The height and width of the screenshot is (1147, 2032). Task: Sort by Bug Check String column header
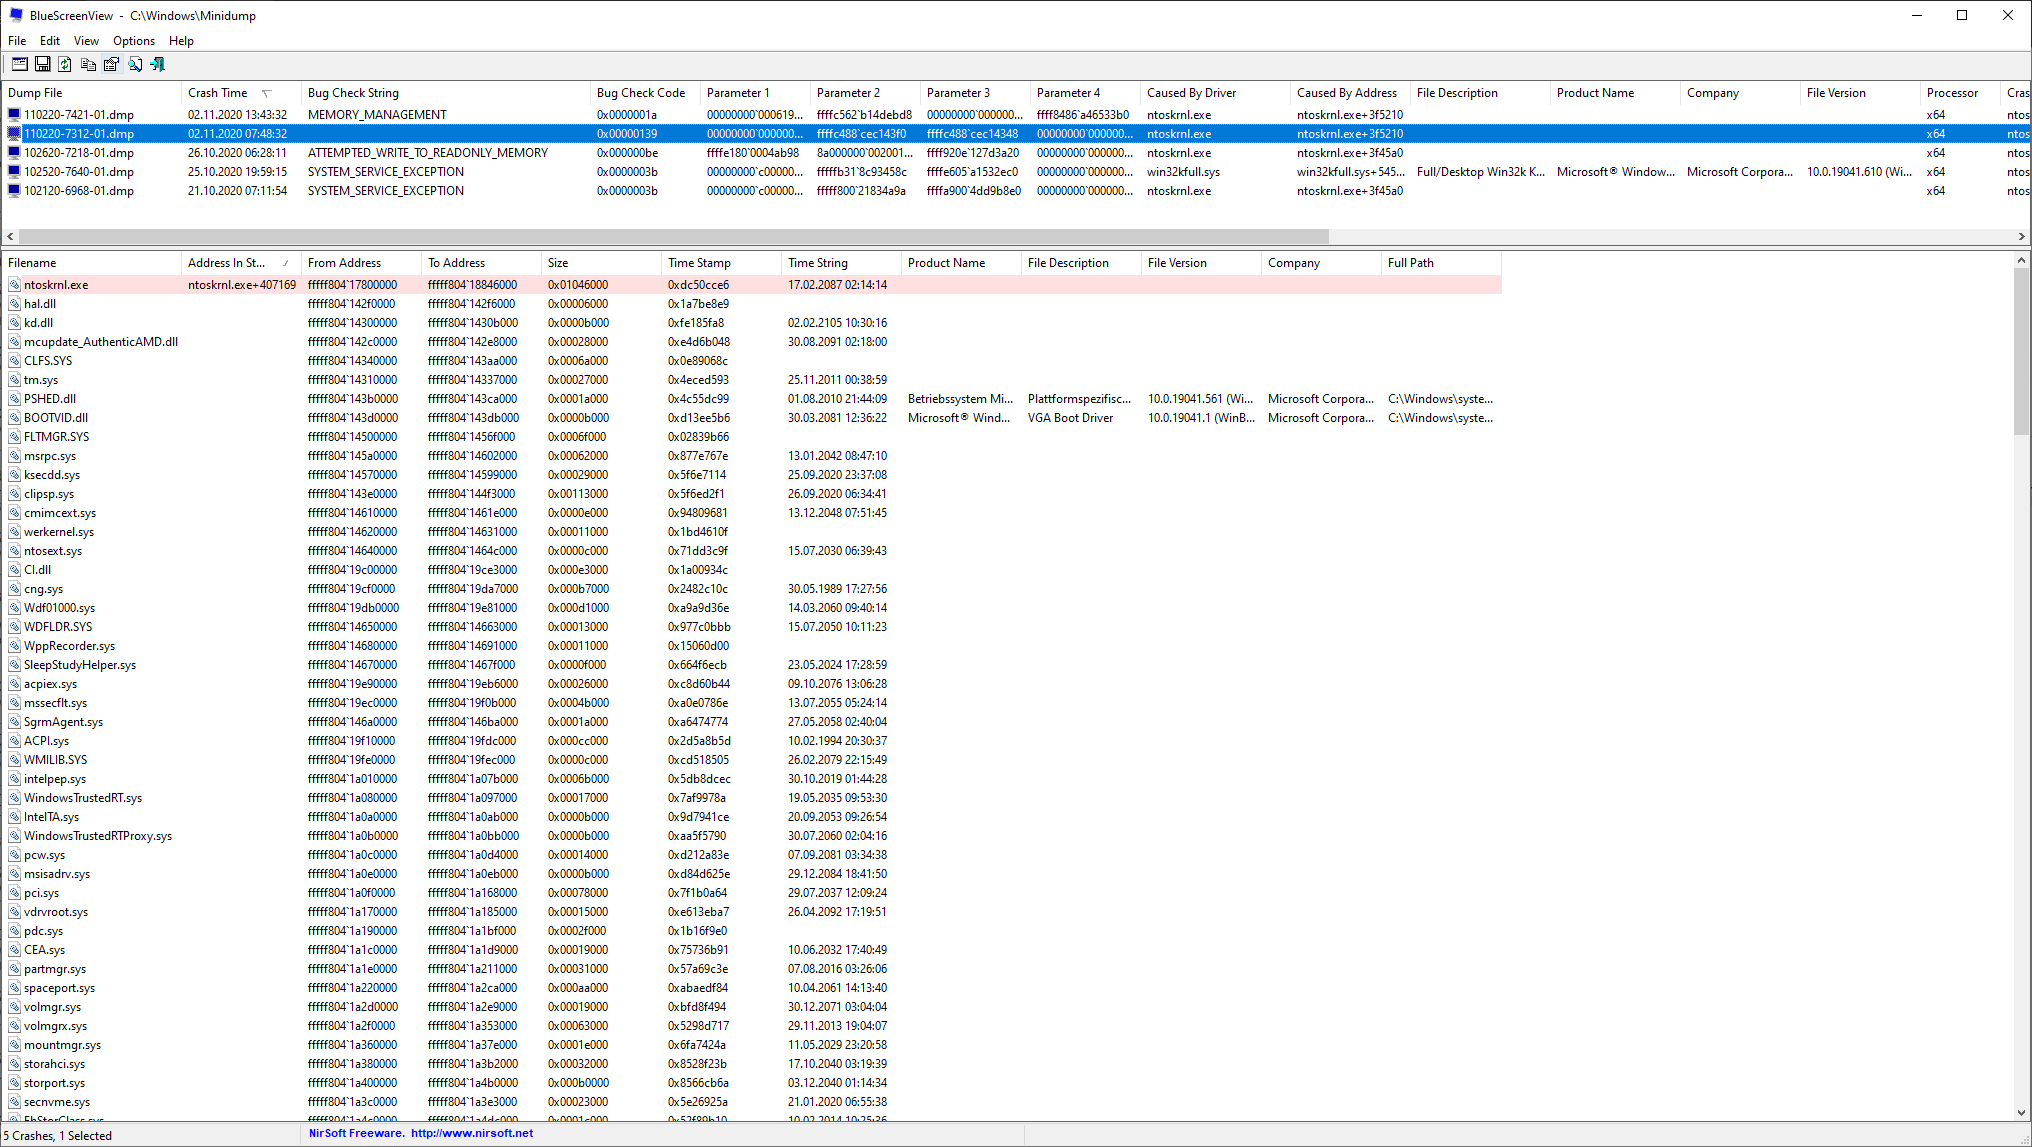click(353, 93)
